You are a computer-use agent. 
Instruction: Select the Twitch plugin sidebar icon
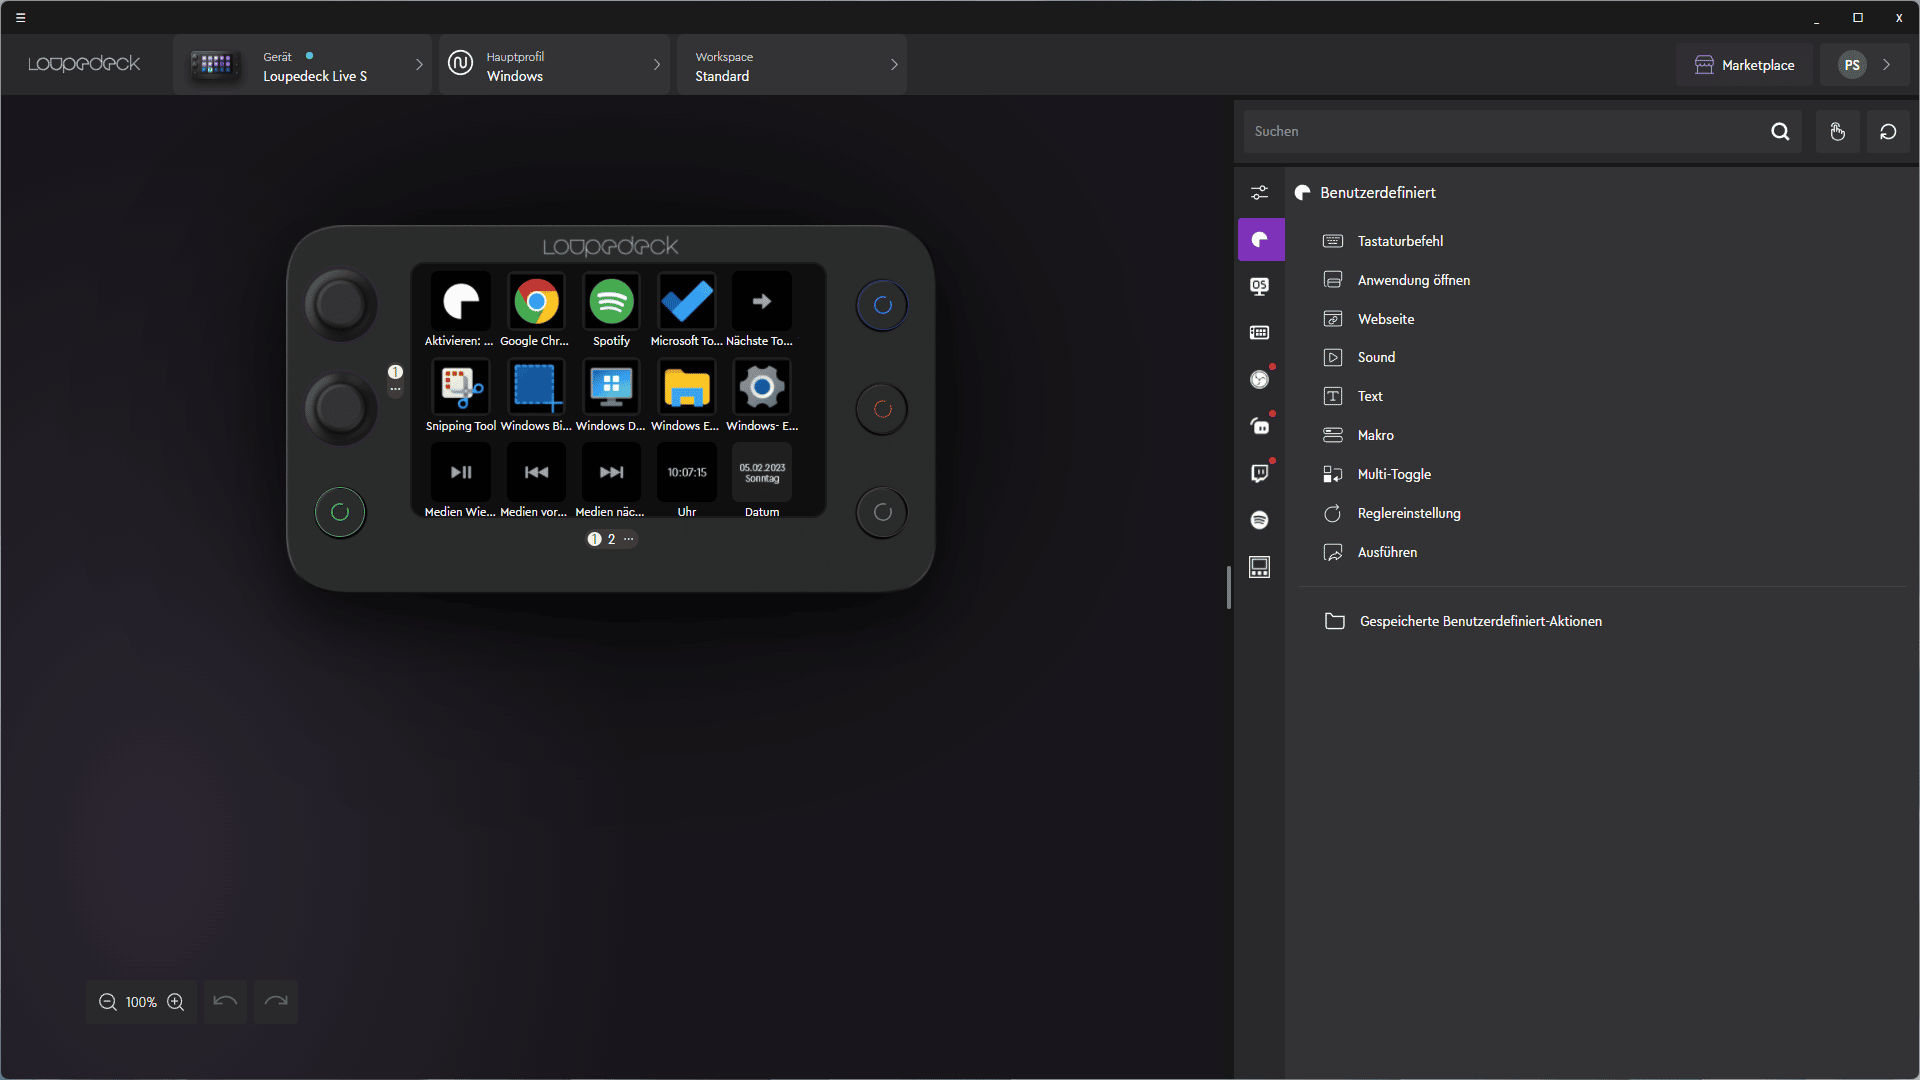pos(1259,473)
